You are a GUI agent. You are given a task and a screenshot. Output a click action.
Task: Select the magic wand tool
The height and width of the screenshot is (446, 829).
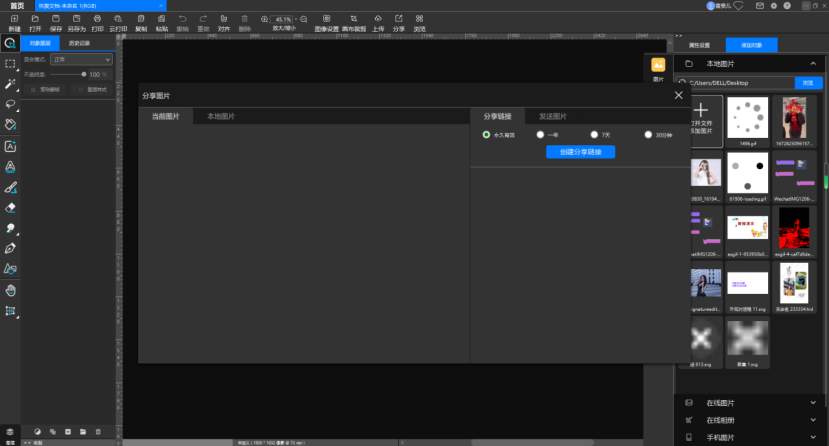(x=10, y=85)
